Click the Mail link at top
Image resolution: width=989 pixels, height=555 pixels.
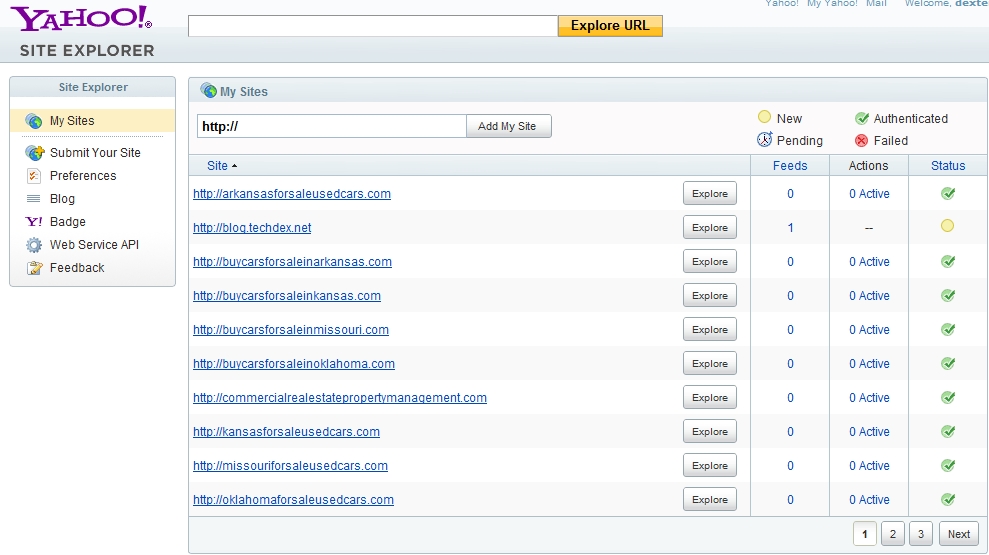[876, 3]
